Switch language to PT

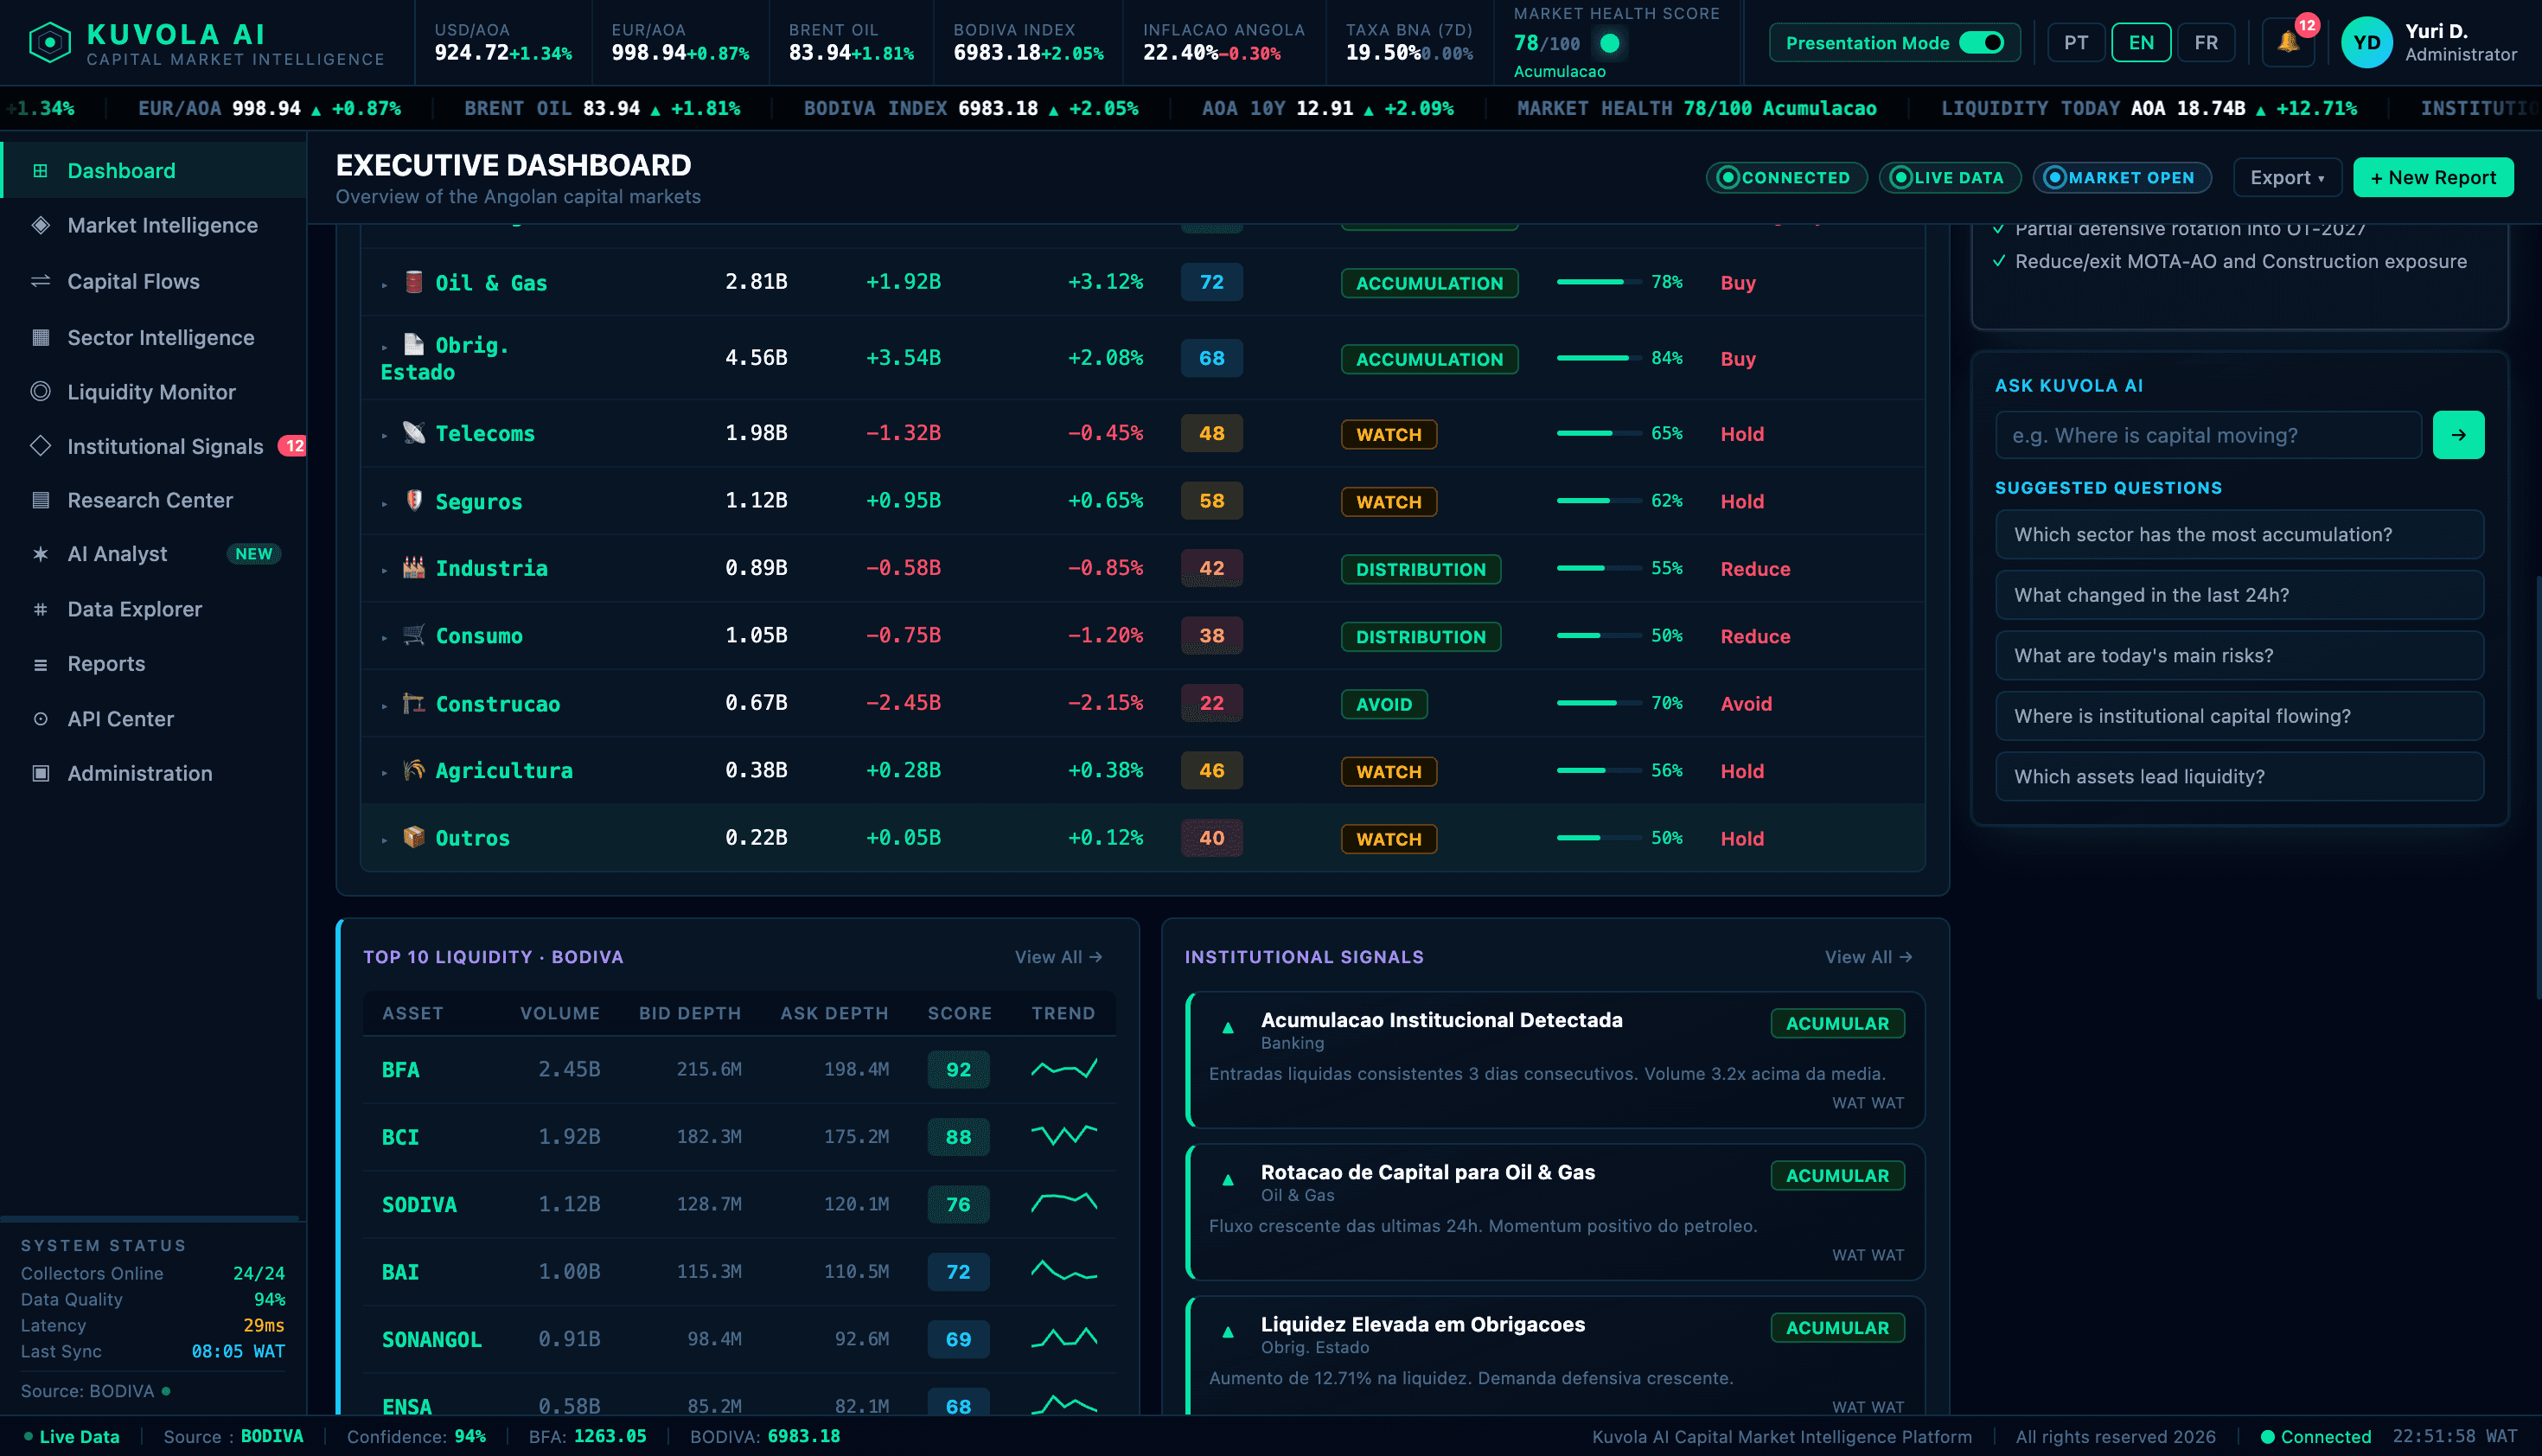pyautogui.click(x=2076, y=43)
